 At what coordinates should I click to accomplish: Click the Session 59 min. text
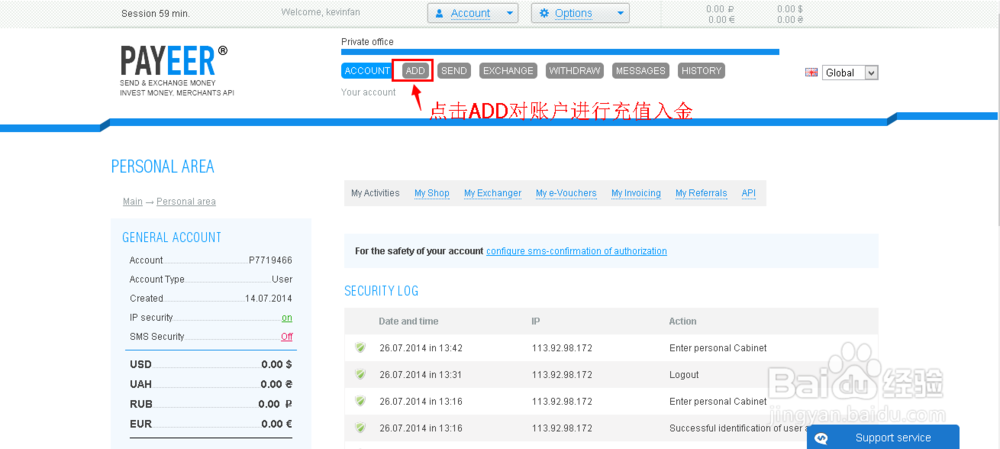pos(155,13)
